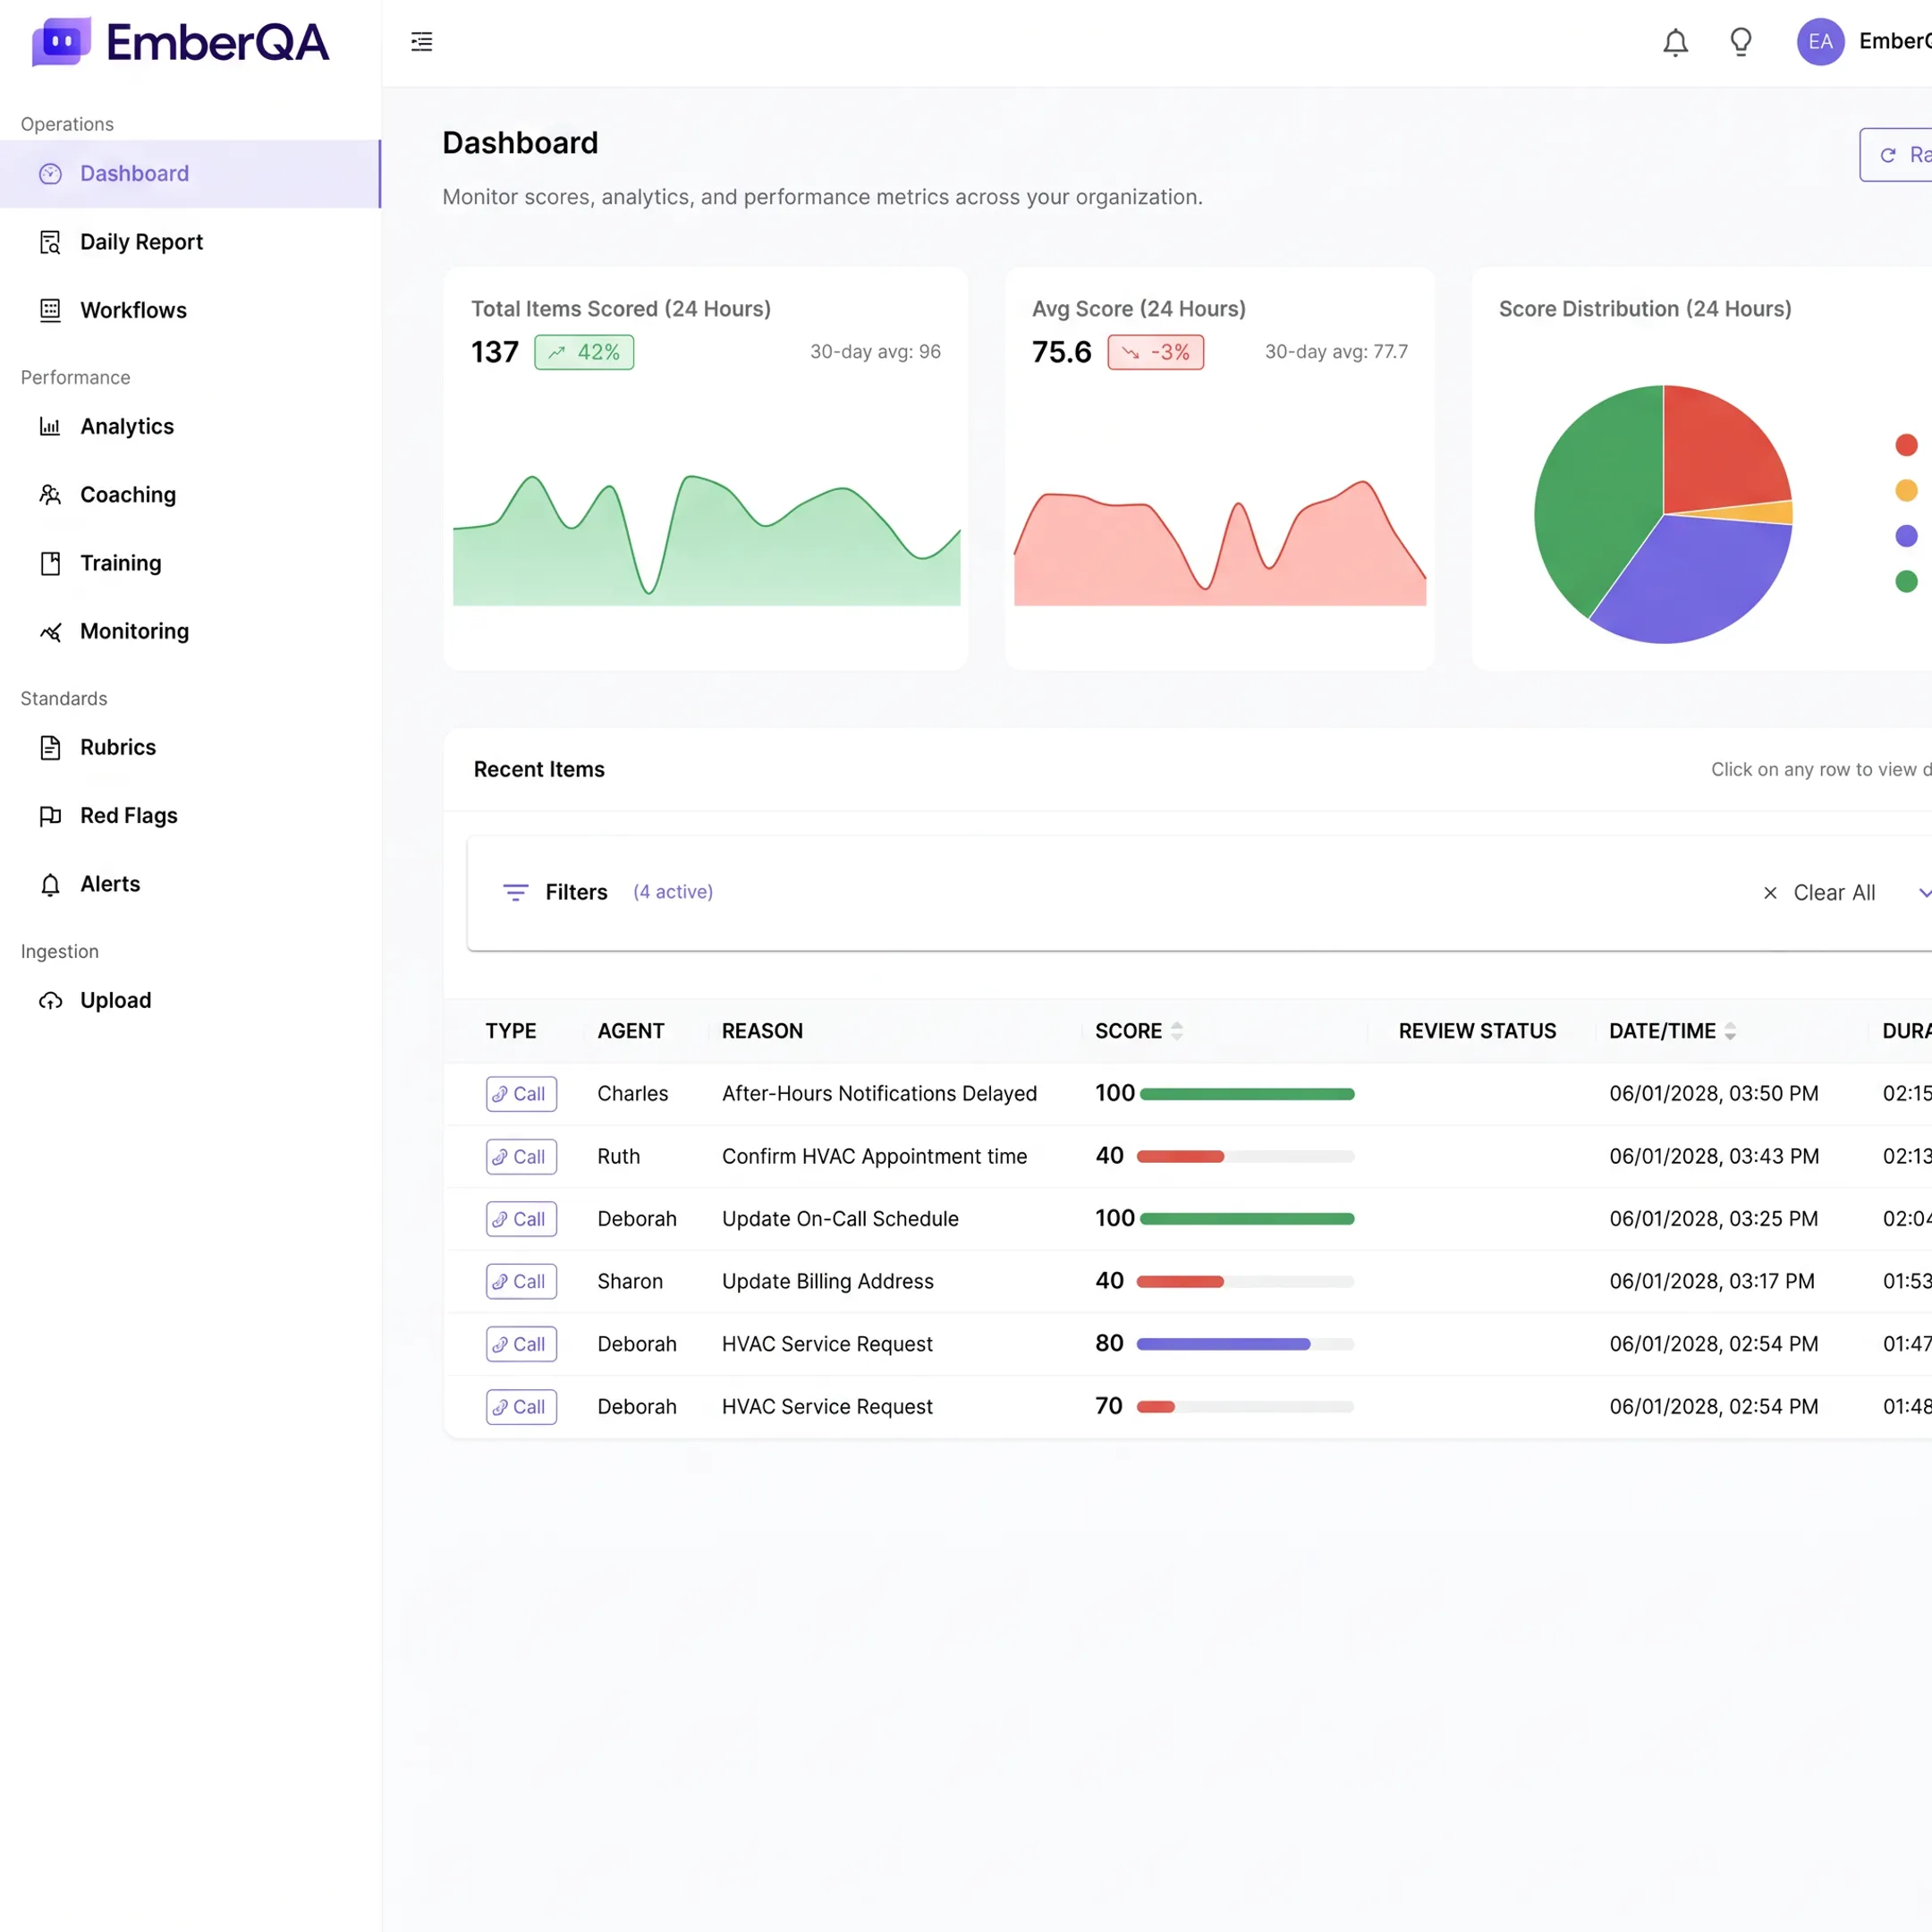Click the Alerts bell icon in sidebar
Screen dimensions: 1932x1932
pos(50,884)
